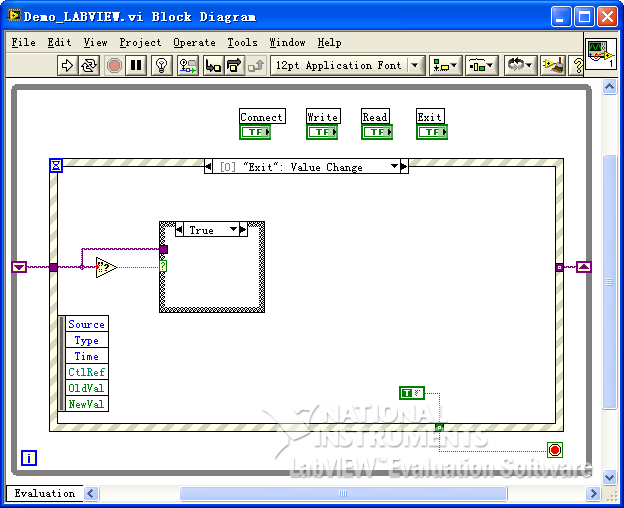Click the Connect label text
Image resolution: width=624 pixels, height=508 pixels.
(262, 117)
